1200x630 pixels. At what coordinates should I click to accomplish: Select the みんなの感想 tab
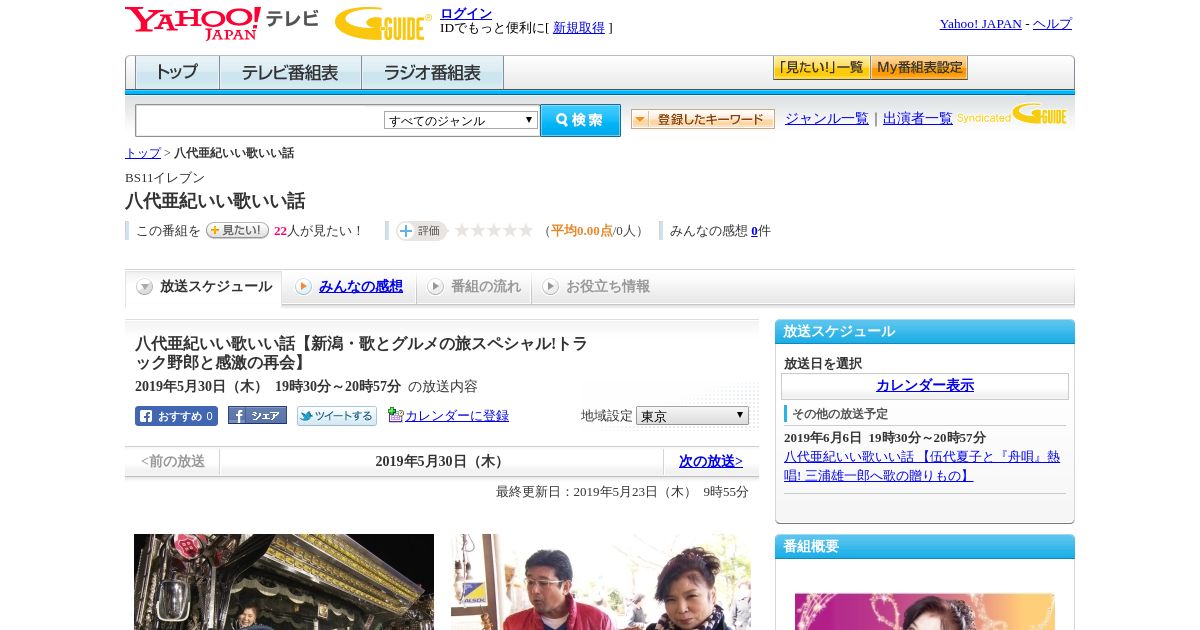349,287
